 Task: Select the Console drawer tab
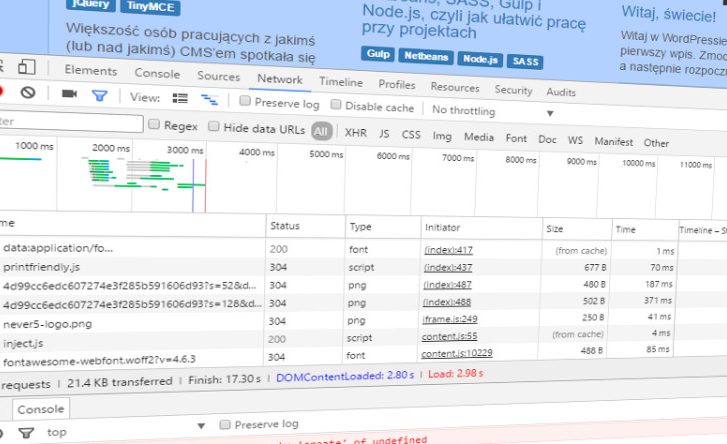[40, 409]
